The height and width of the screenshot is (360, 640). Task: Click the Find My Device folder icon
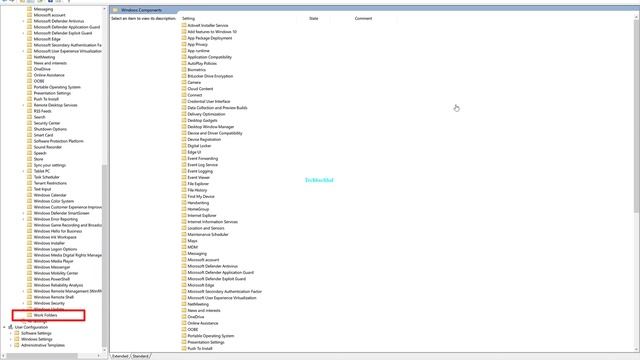pyautogui.click(x=184, y=196)
